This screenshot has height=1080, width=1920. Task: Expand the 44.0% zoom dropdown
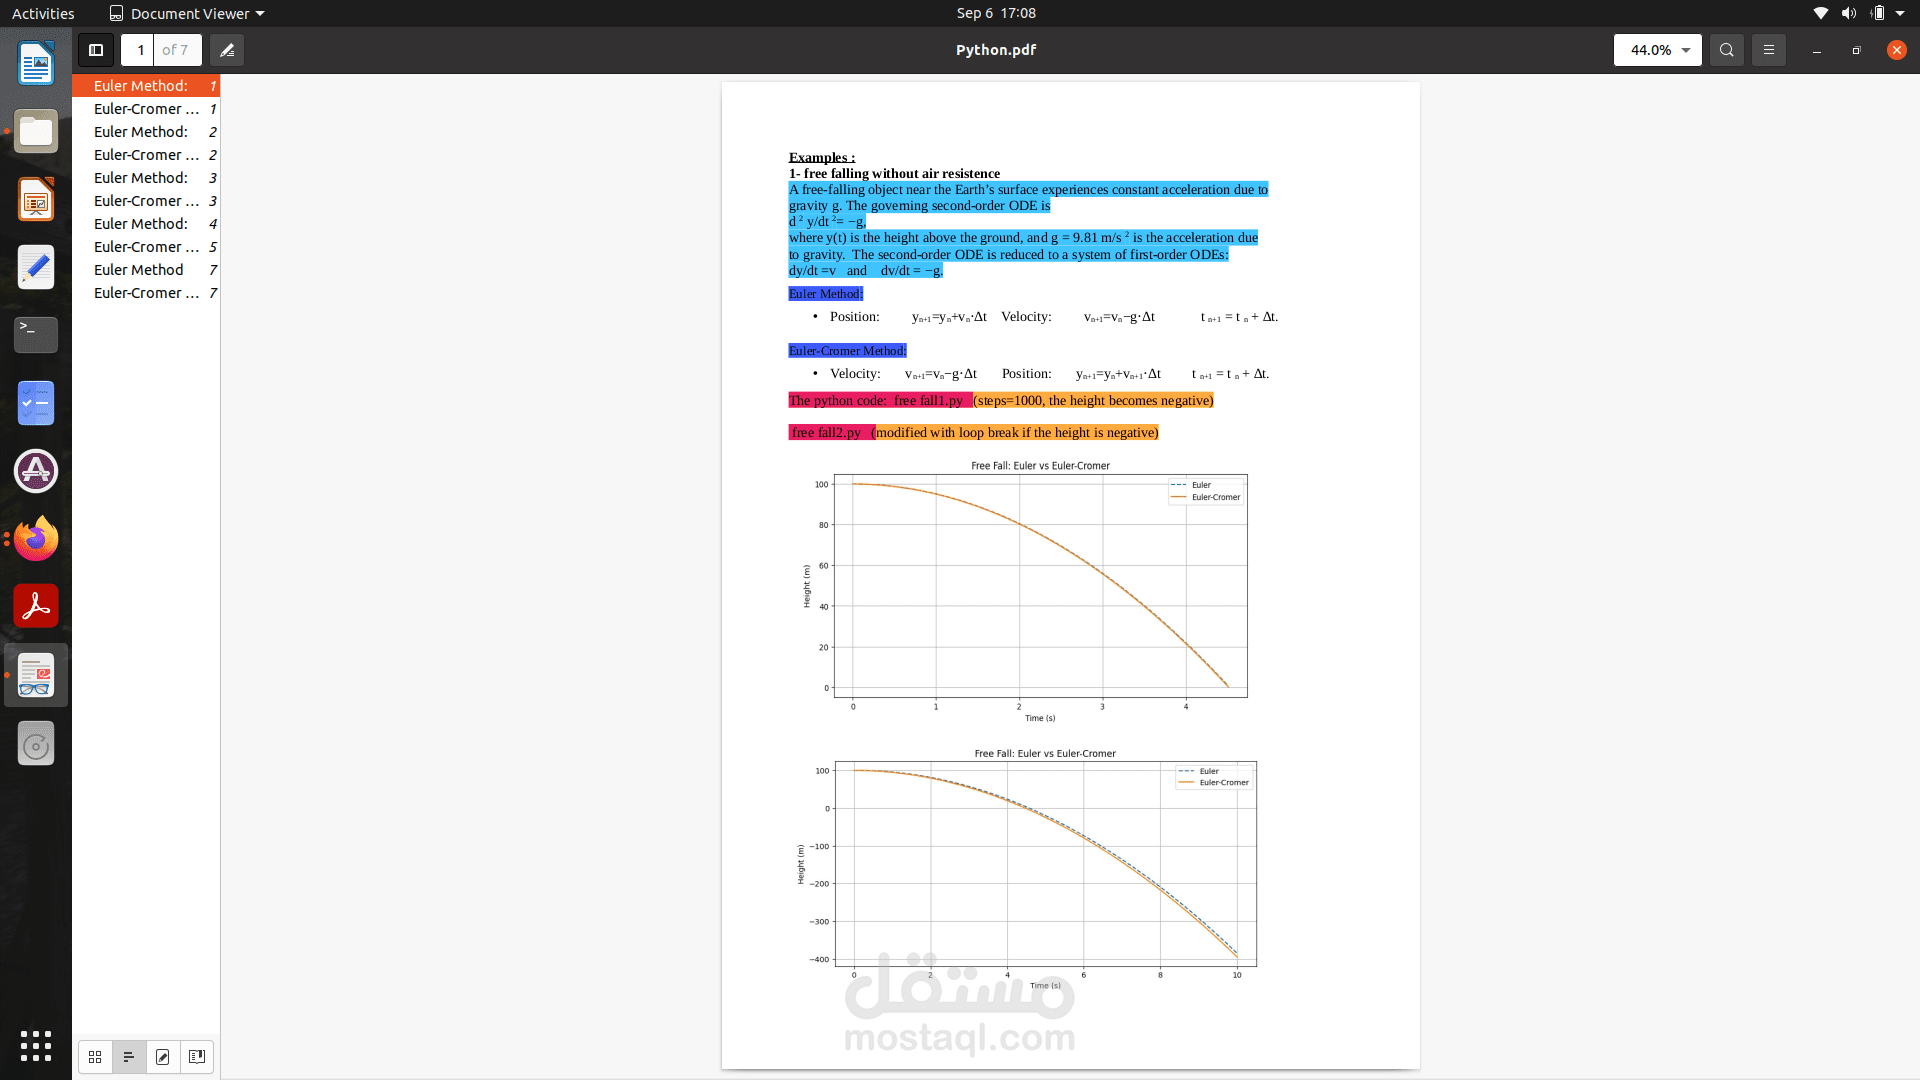1686,50
